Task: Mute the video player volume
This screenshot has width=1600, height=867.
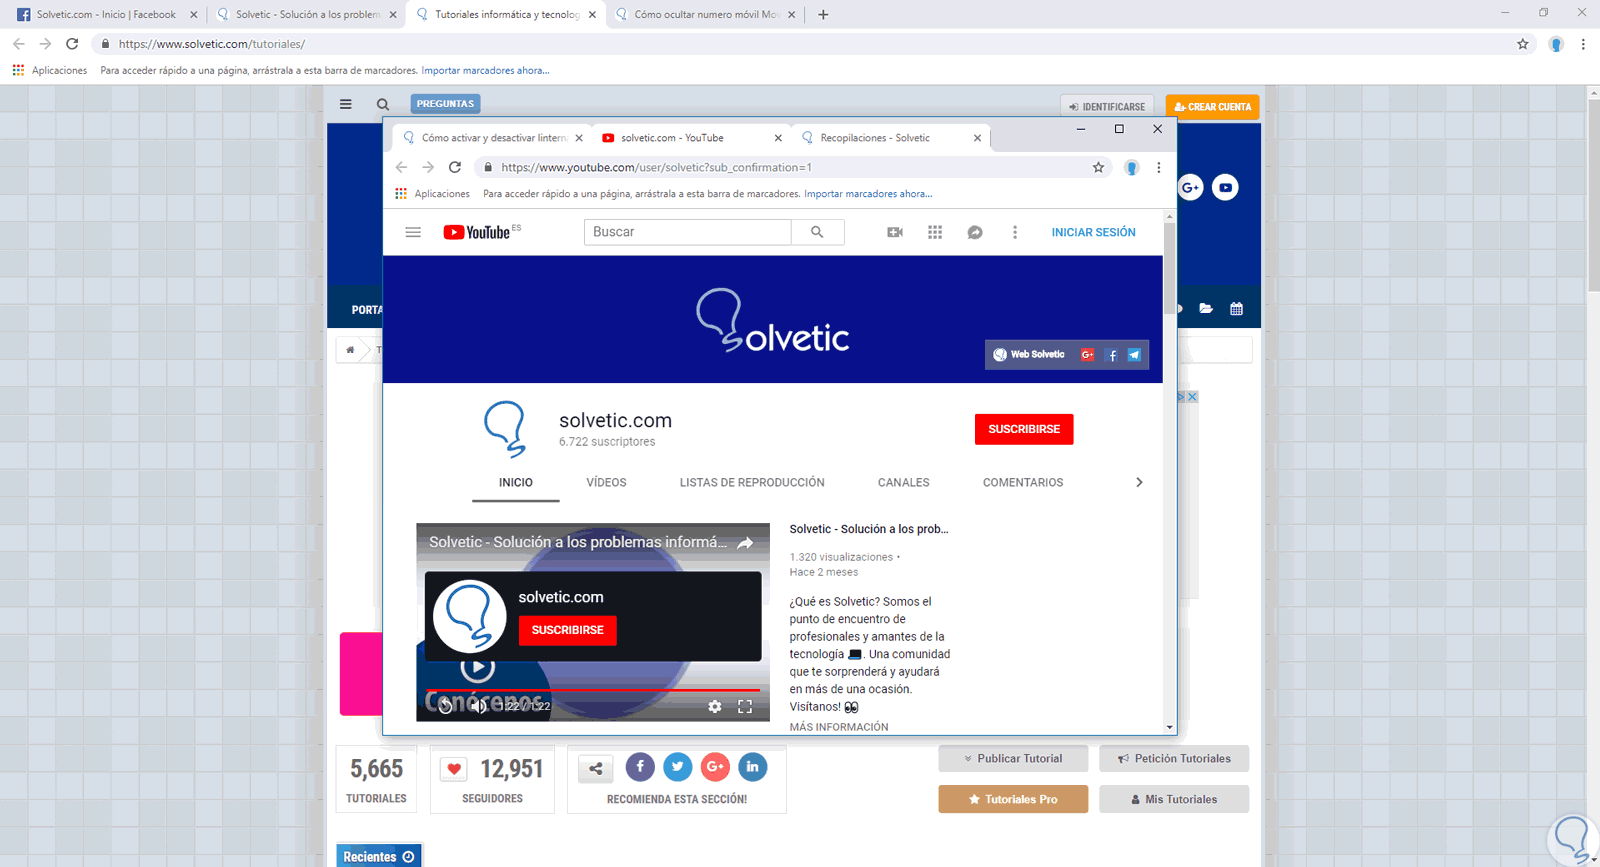Action: click(x=478, y=706)
